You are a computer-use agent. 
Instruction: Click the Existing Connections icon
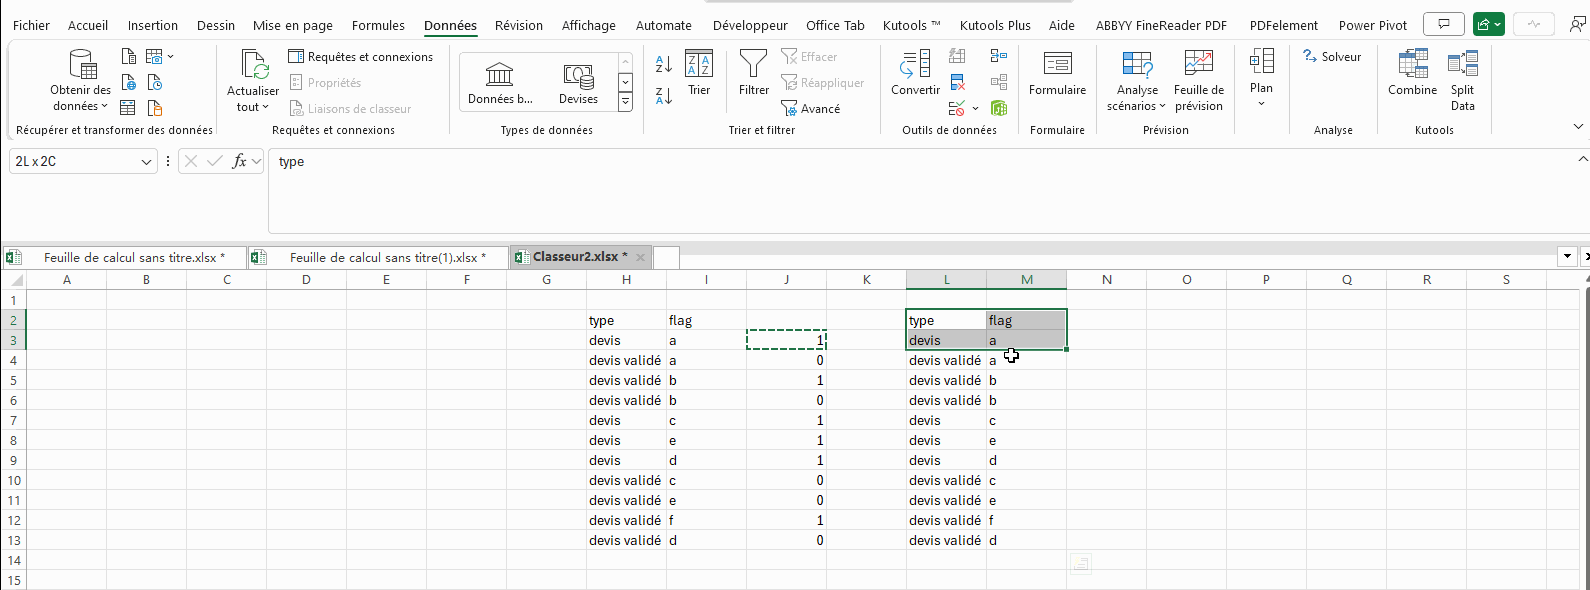point(155,108)
